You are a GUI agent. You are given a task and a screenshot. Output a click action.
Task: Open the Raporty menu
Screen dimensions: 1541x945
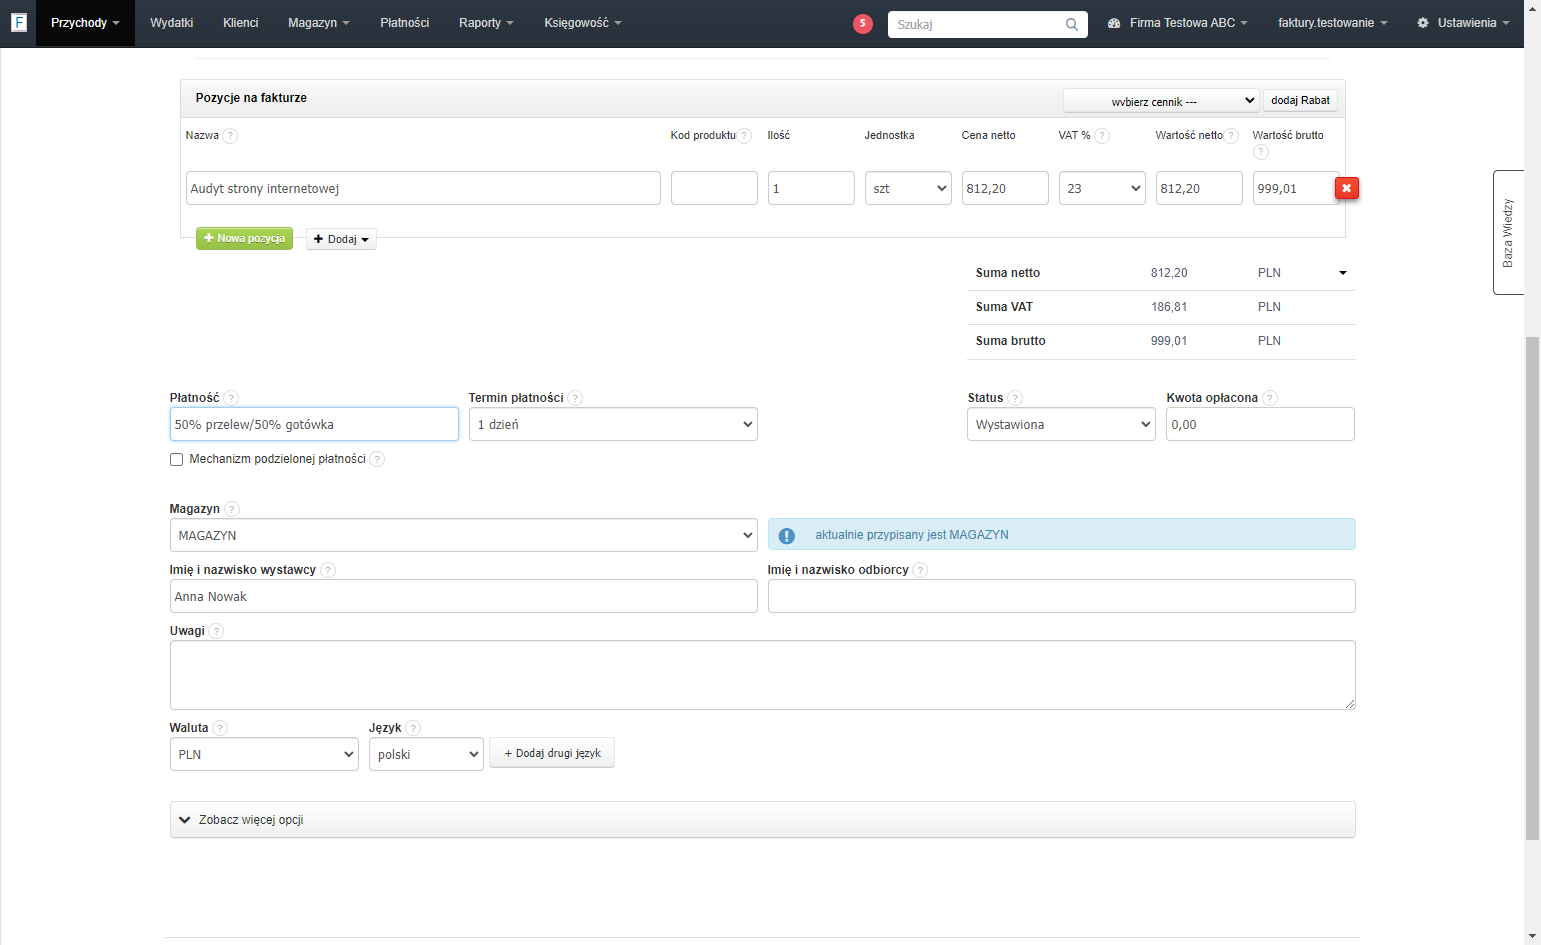(486, 23)
